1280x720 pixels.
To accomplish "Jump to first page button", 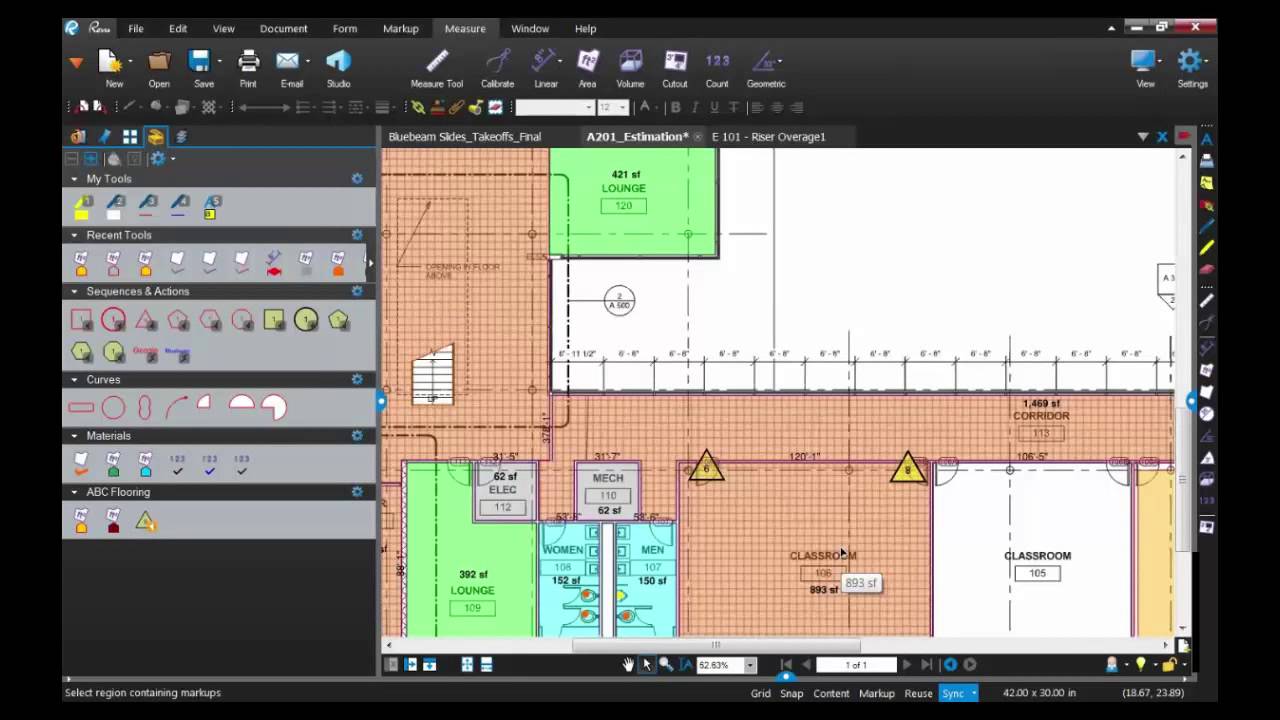I will 787,664.
